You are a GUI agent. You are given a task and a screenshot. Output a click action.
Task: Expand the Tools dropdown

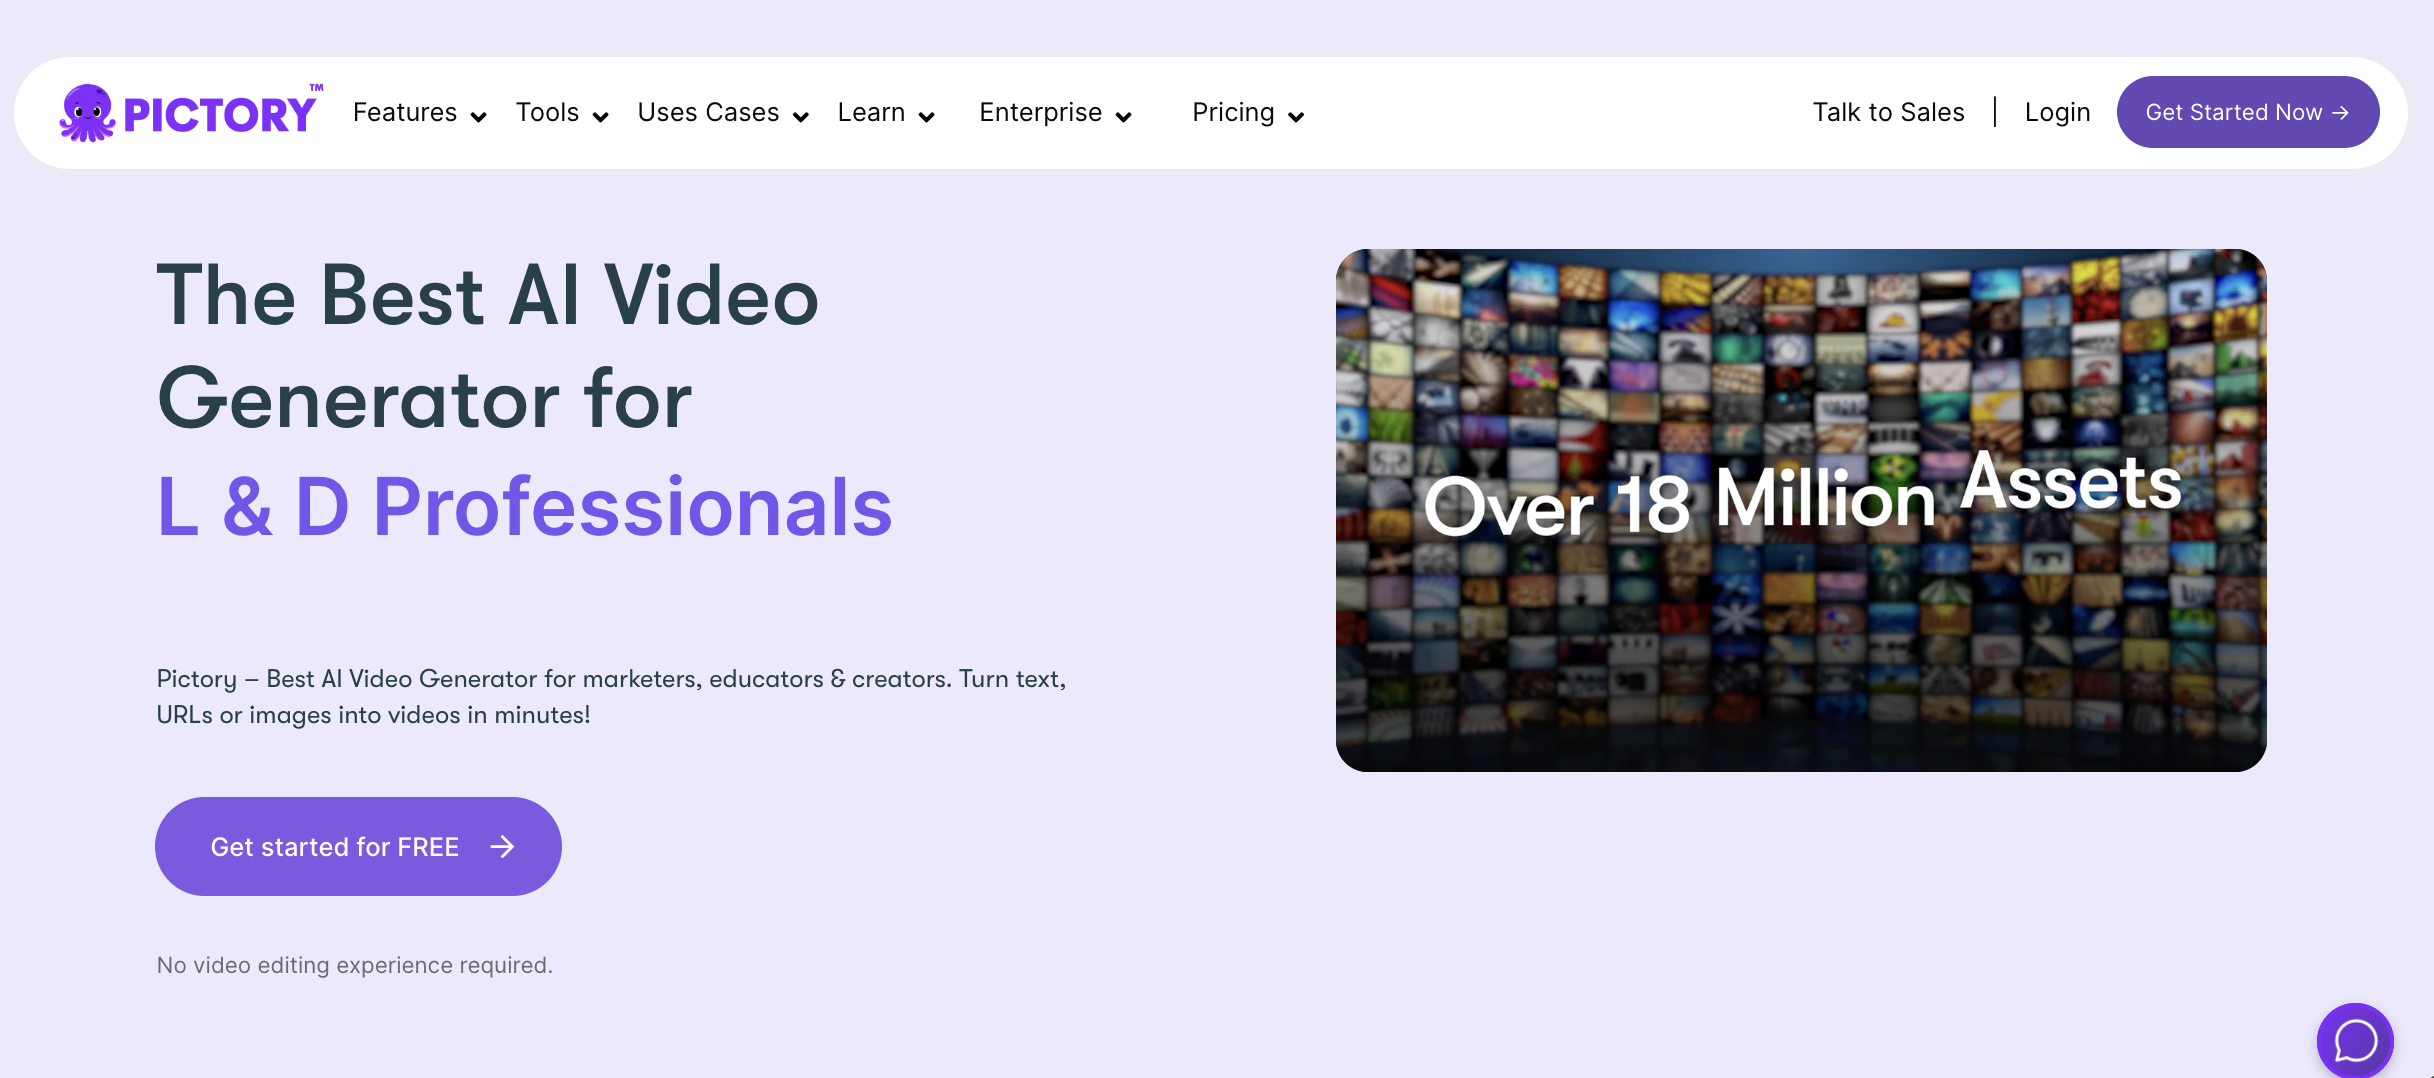pyautogui.click(x=600, y=117)
